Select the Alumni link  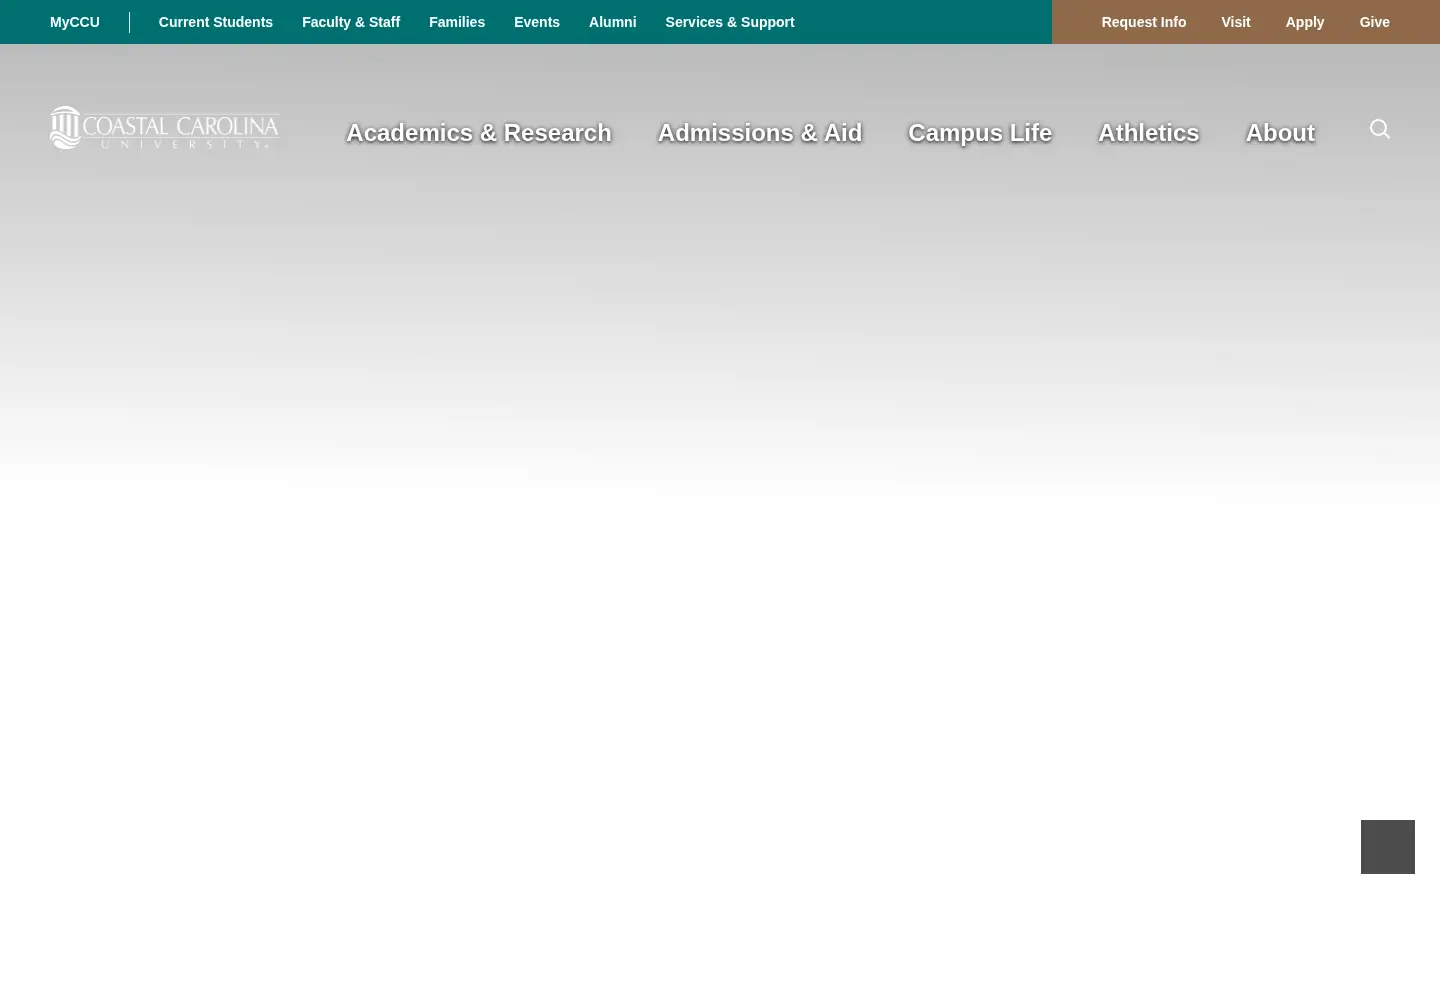click(612, 22)
